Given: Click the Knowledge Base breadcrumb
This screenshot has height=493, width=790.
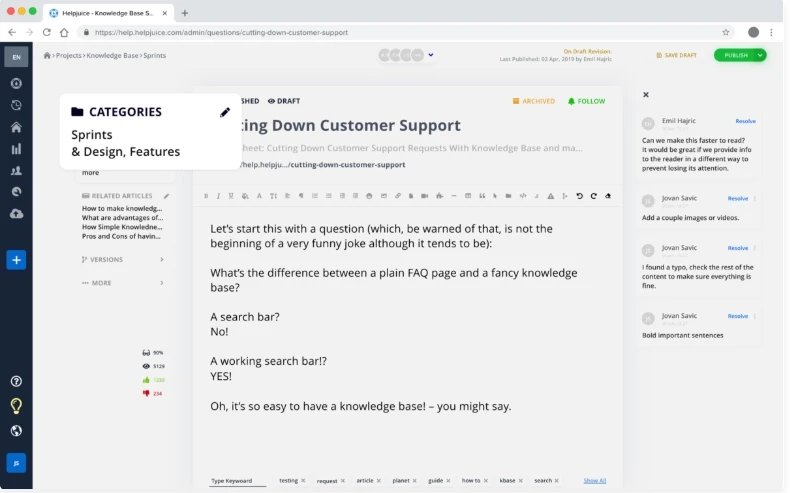Looking at the screenshot, I should click(x=112, y=55).
